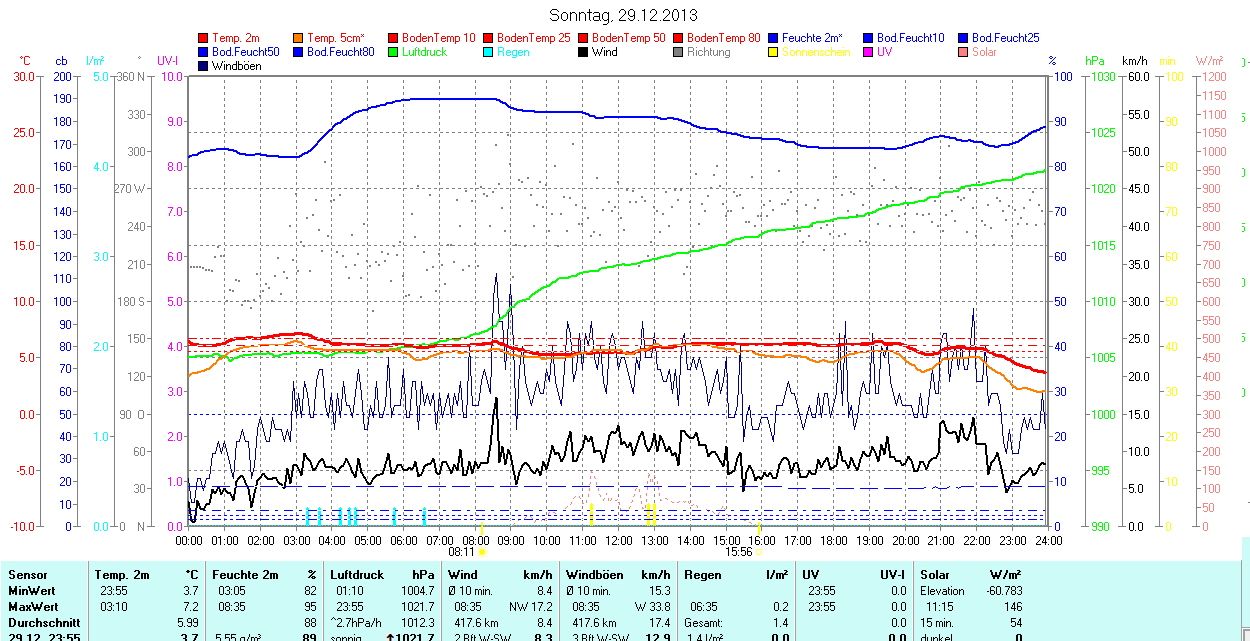Click the blue cb axis unit label
Screen dimensions: 1250x641
[x=62, y=62]
